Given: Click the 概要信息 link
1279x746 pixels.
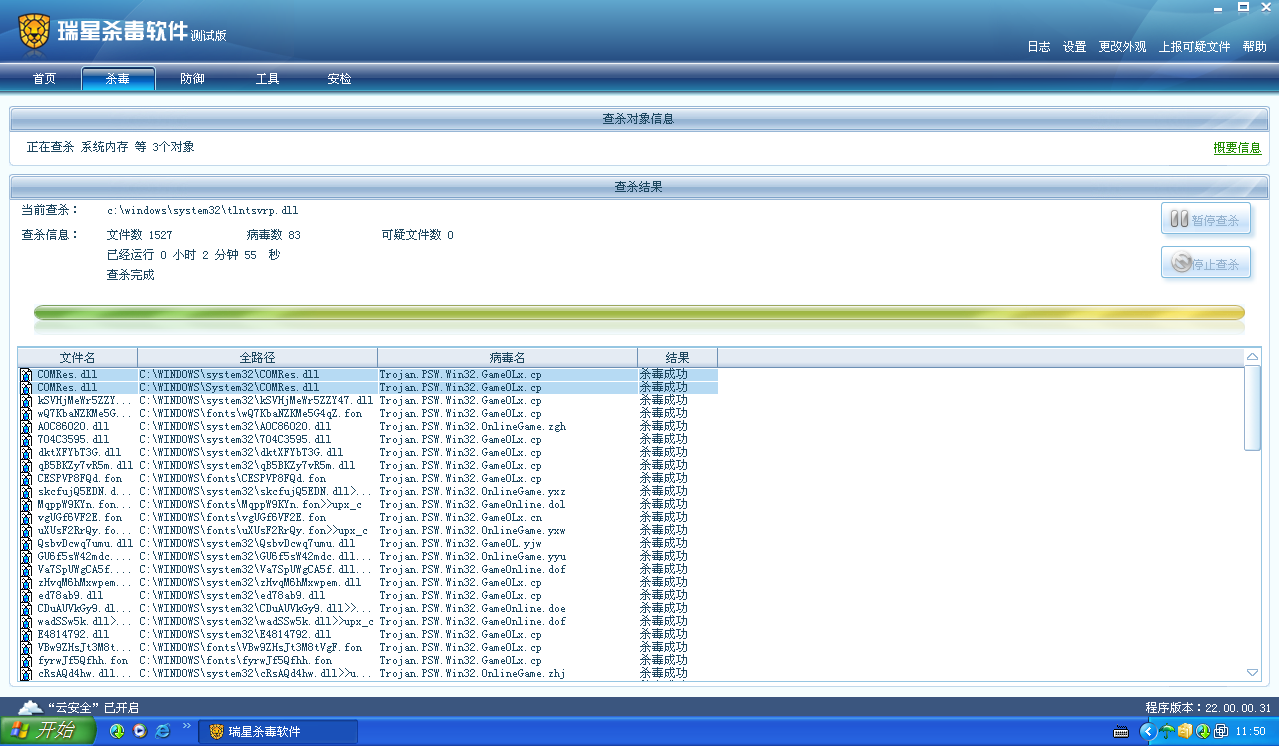Looking at the screenshot, I should coord(1237,148).
